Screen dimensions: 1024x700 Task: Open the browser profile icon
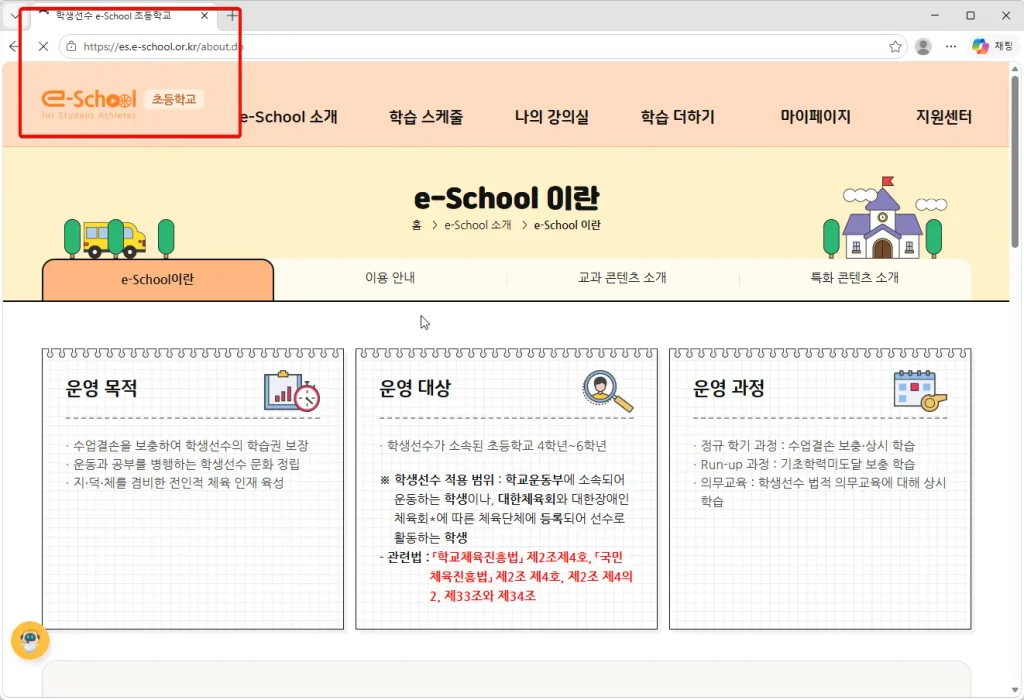(923, 46)
